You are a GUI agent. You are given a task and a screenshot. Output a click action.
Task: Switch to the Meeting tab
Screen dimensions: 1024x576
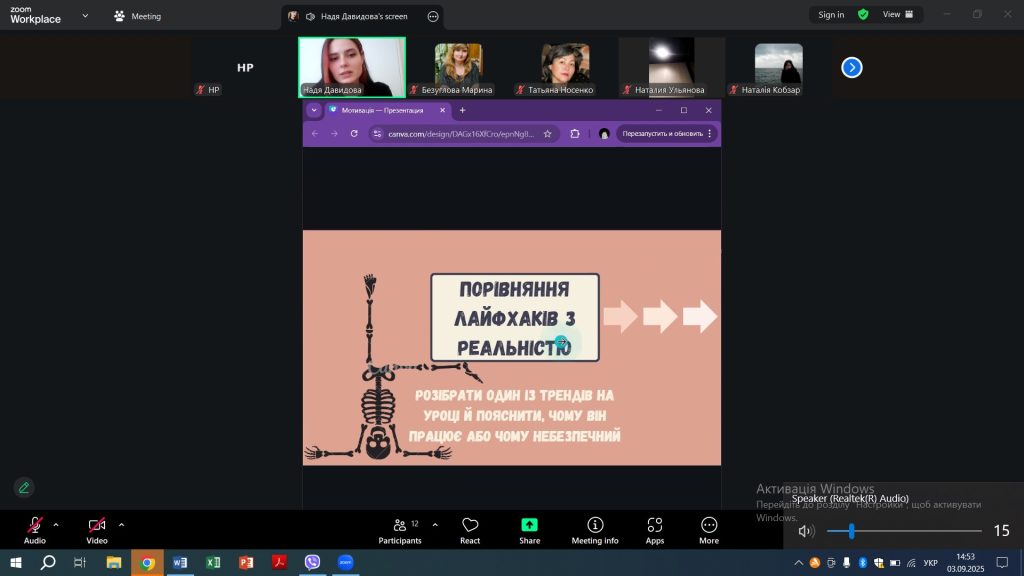(x=138, y=16)
